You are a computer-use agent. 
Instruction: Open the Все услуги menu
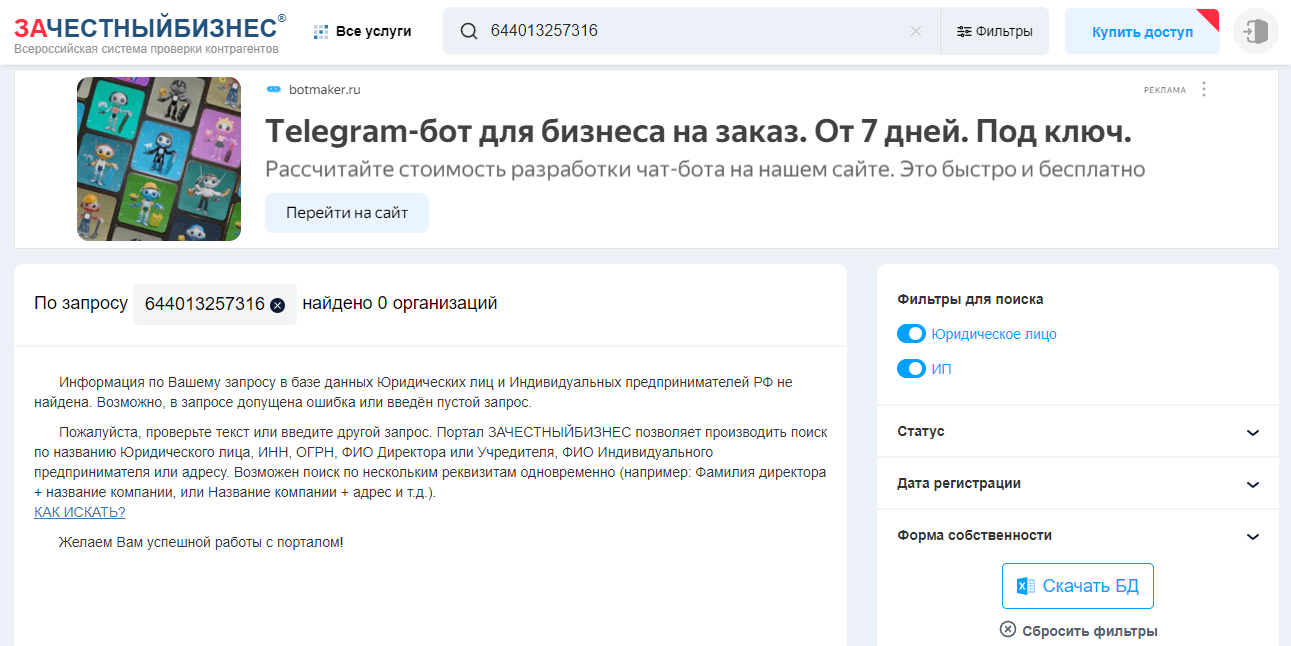pyautogui.click(x=362, y=31)
